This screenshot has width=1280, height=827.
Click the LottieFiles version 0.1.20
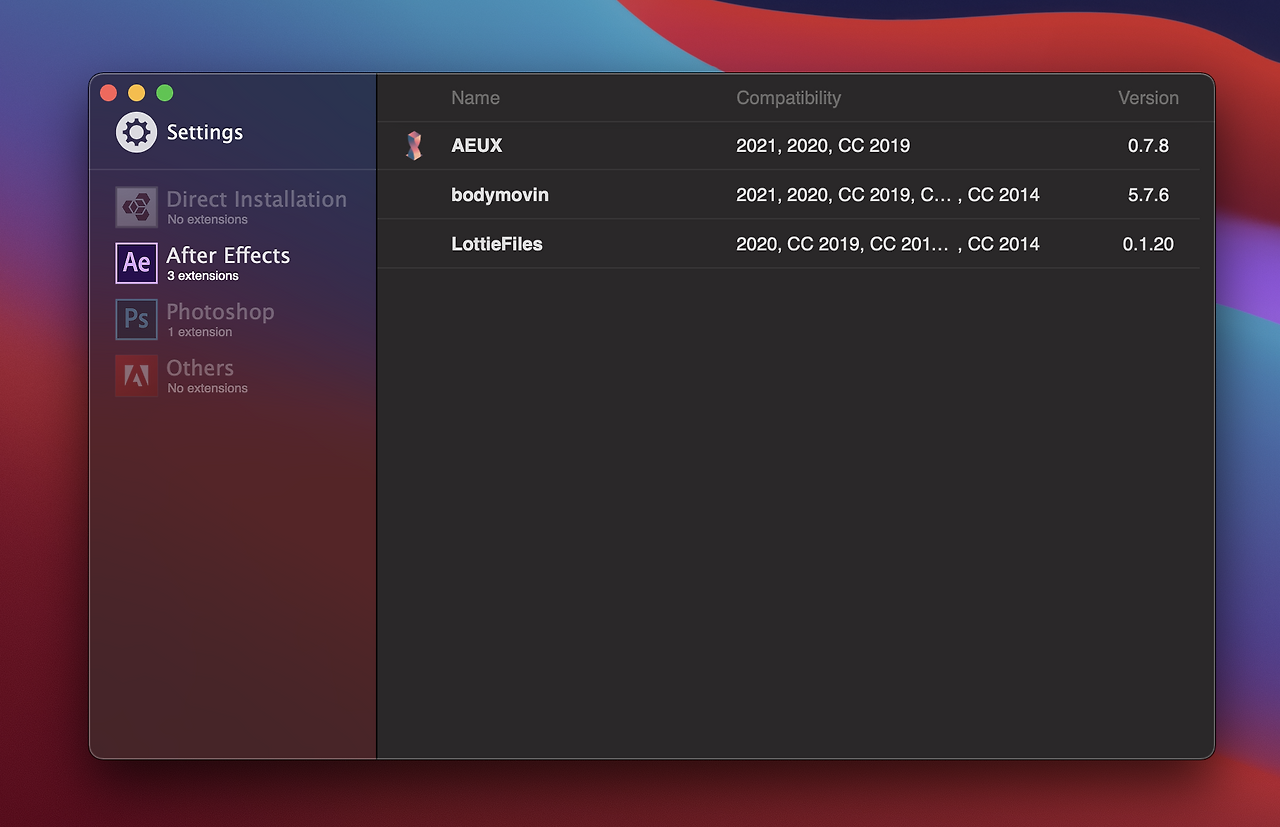[x=1148, y=244]
